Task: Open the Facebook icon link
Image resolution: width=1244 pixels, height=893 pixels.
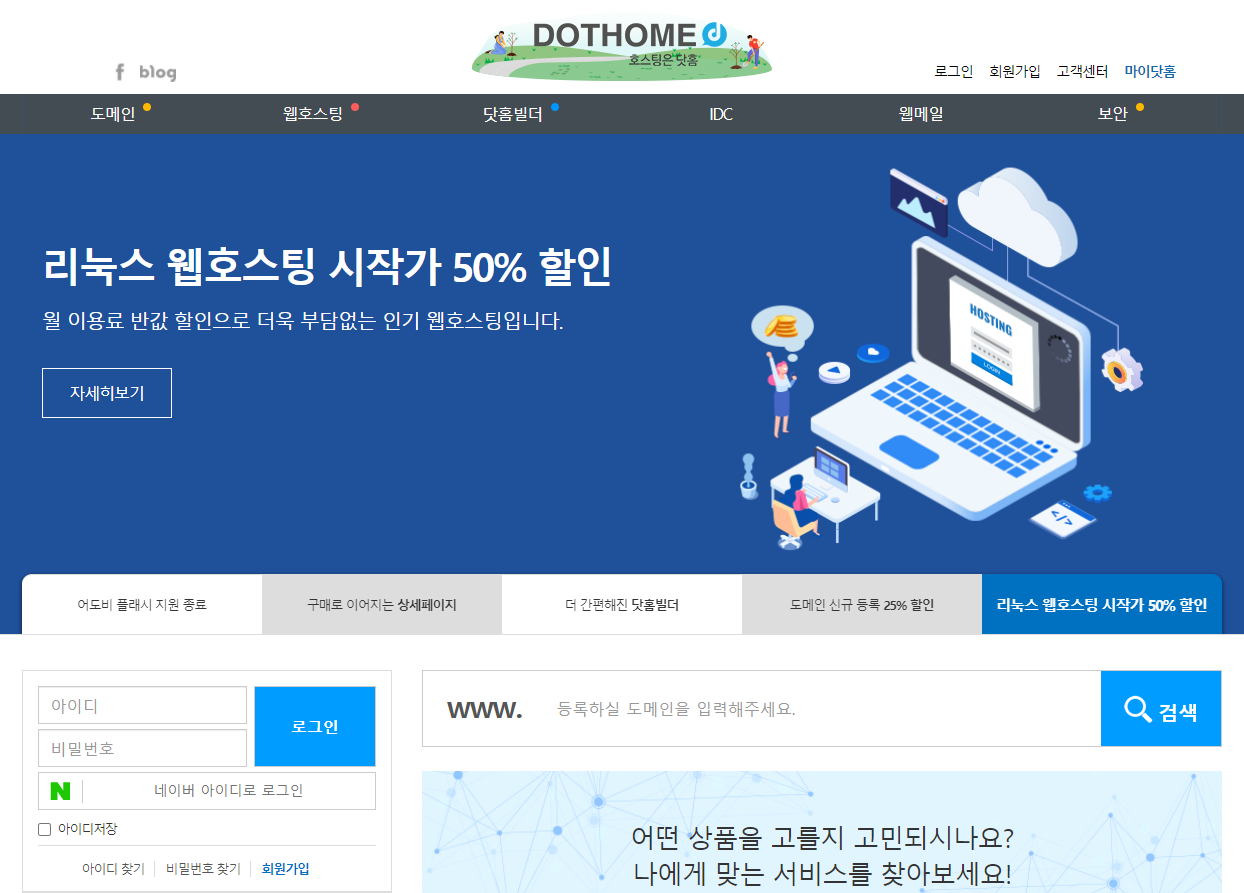Action: coord(120,72)
